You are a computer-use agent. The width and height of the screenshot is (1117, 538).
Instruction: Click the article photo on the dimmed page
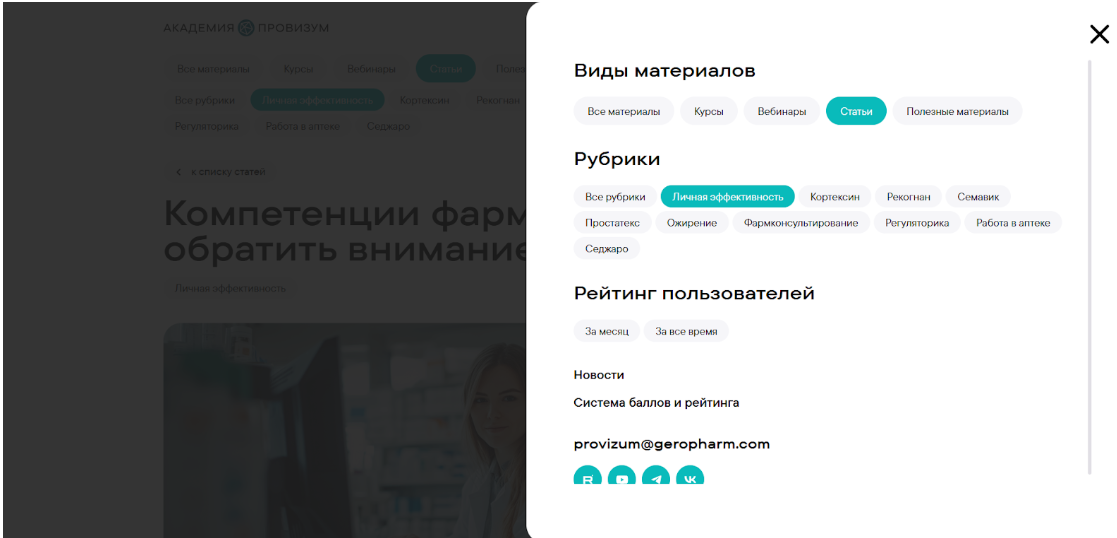tap(345, 430)
